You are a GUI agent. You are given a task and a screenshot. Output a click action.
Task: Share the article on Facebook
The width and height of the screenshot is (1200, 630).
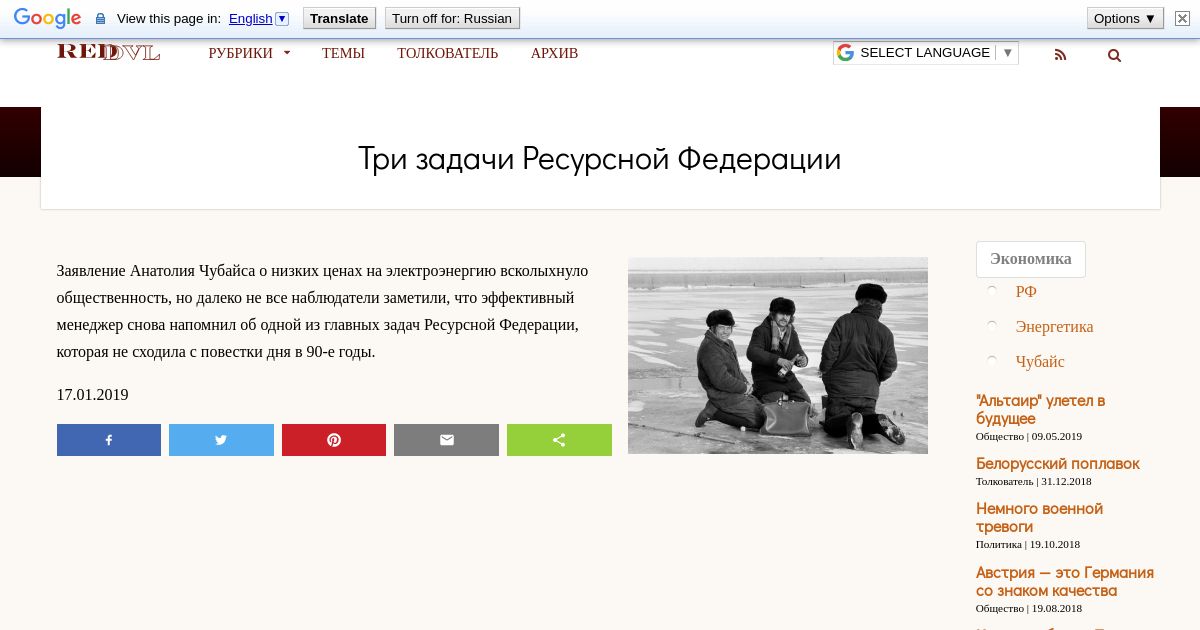coord(109,440)
